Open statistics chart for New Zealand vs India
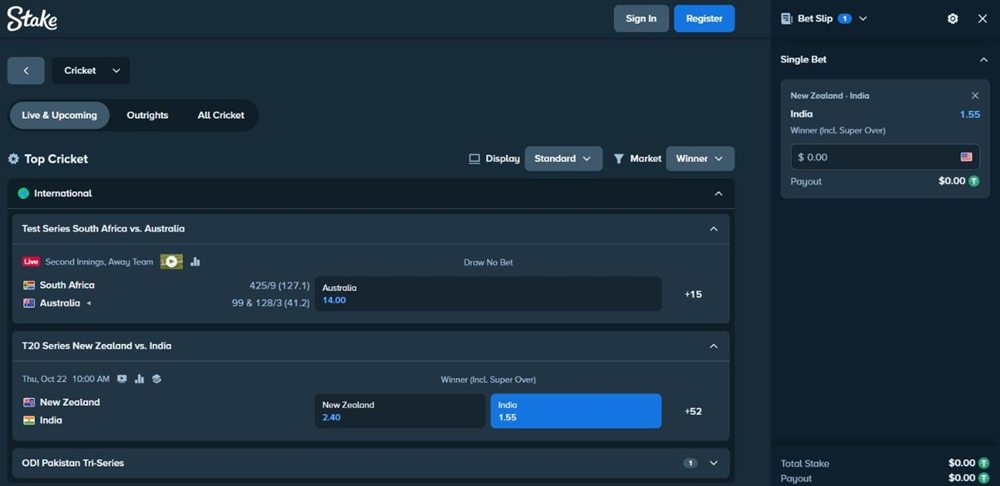Screen dimensions: 1000x486 139,379
